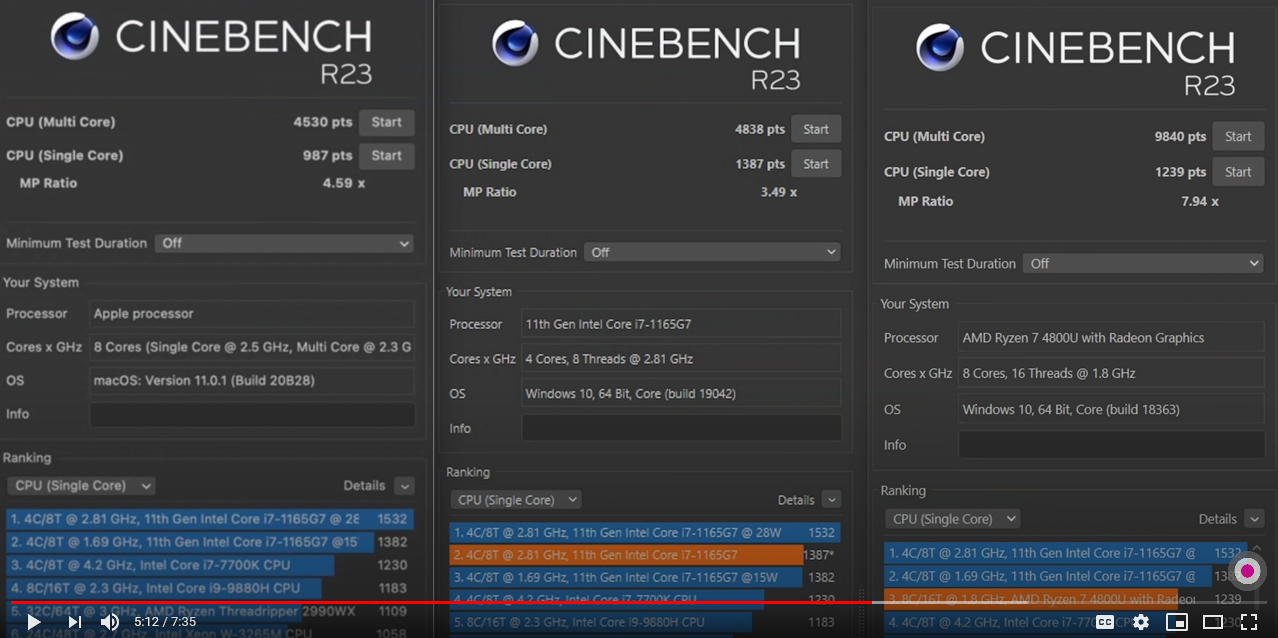Click '4 Cores, 8 Threads @ 2.81 GHz' field
Viewport: 1278px width, 638px height.
[x=681, y=359]
